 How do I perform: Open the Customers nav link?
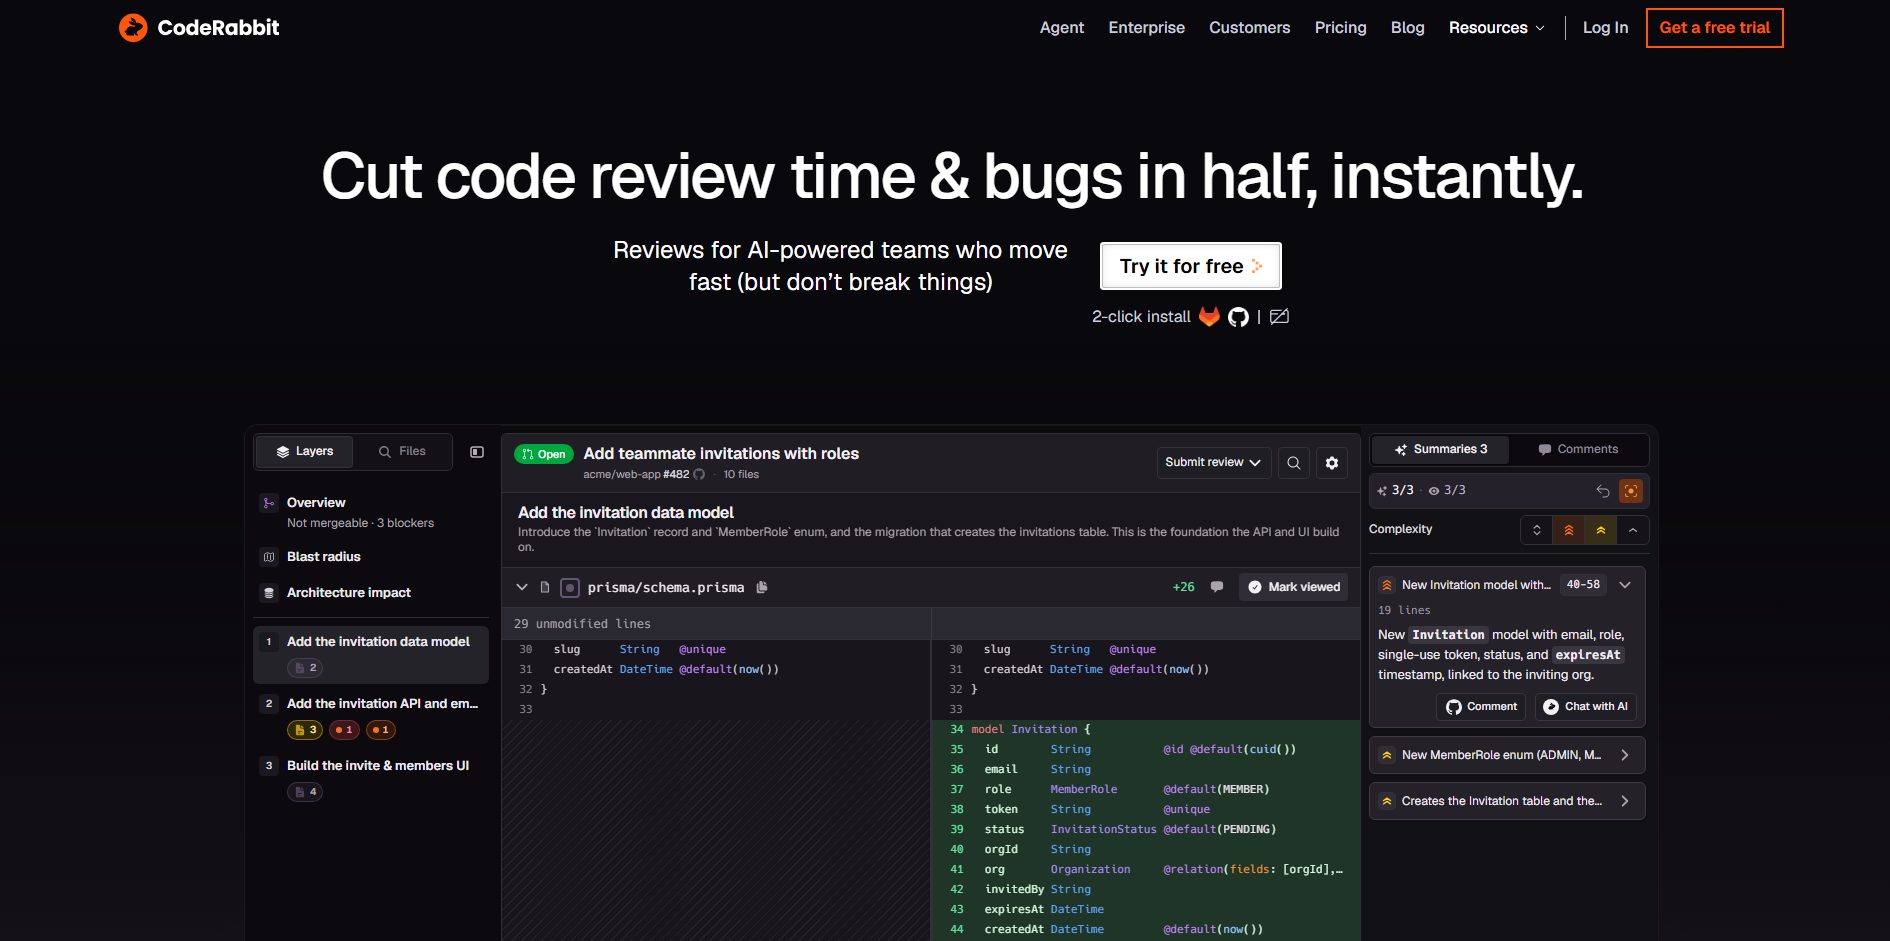point(1250,28)
